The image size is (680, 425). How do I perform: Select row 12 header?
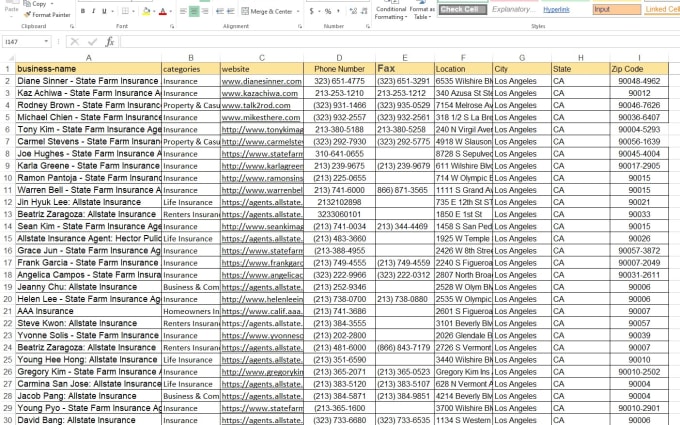8,202
